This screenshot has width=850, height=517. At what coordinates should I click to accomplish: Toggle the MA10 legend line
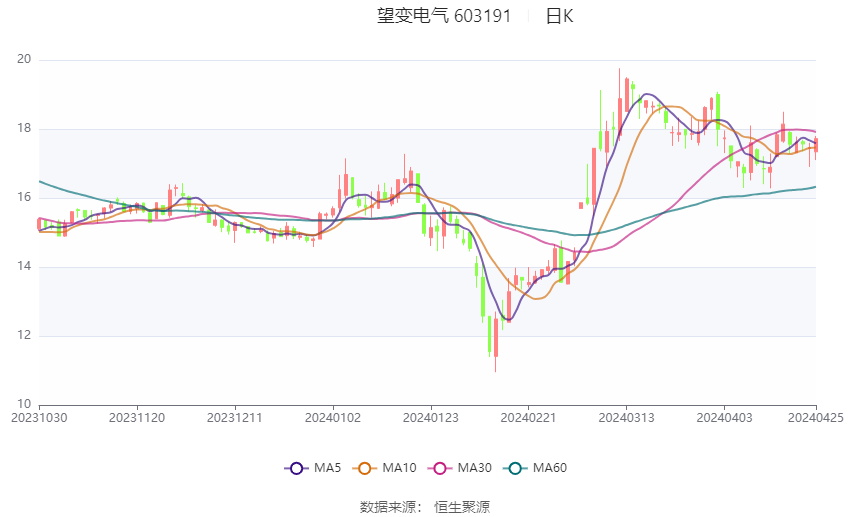pyautogui.click(x=384, y=468)
